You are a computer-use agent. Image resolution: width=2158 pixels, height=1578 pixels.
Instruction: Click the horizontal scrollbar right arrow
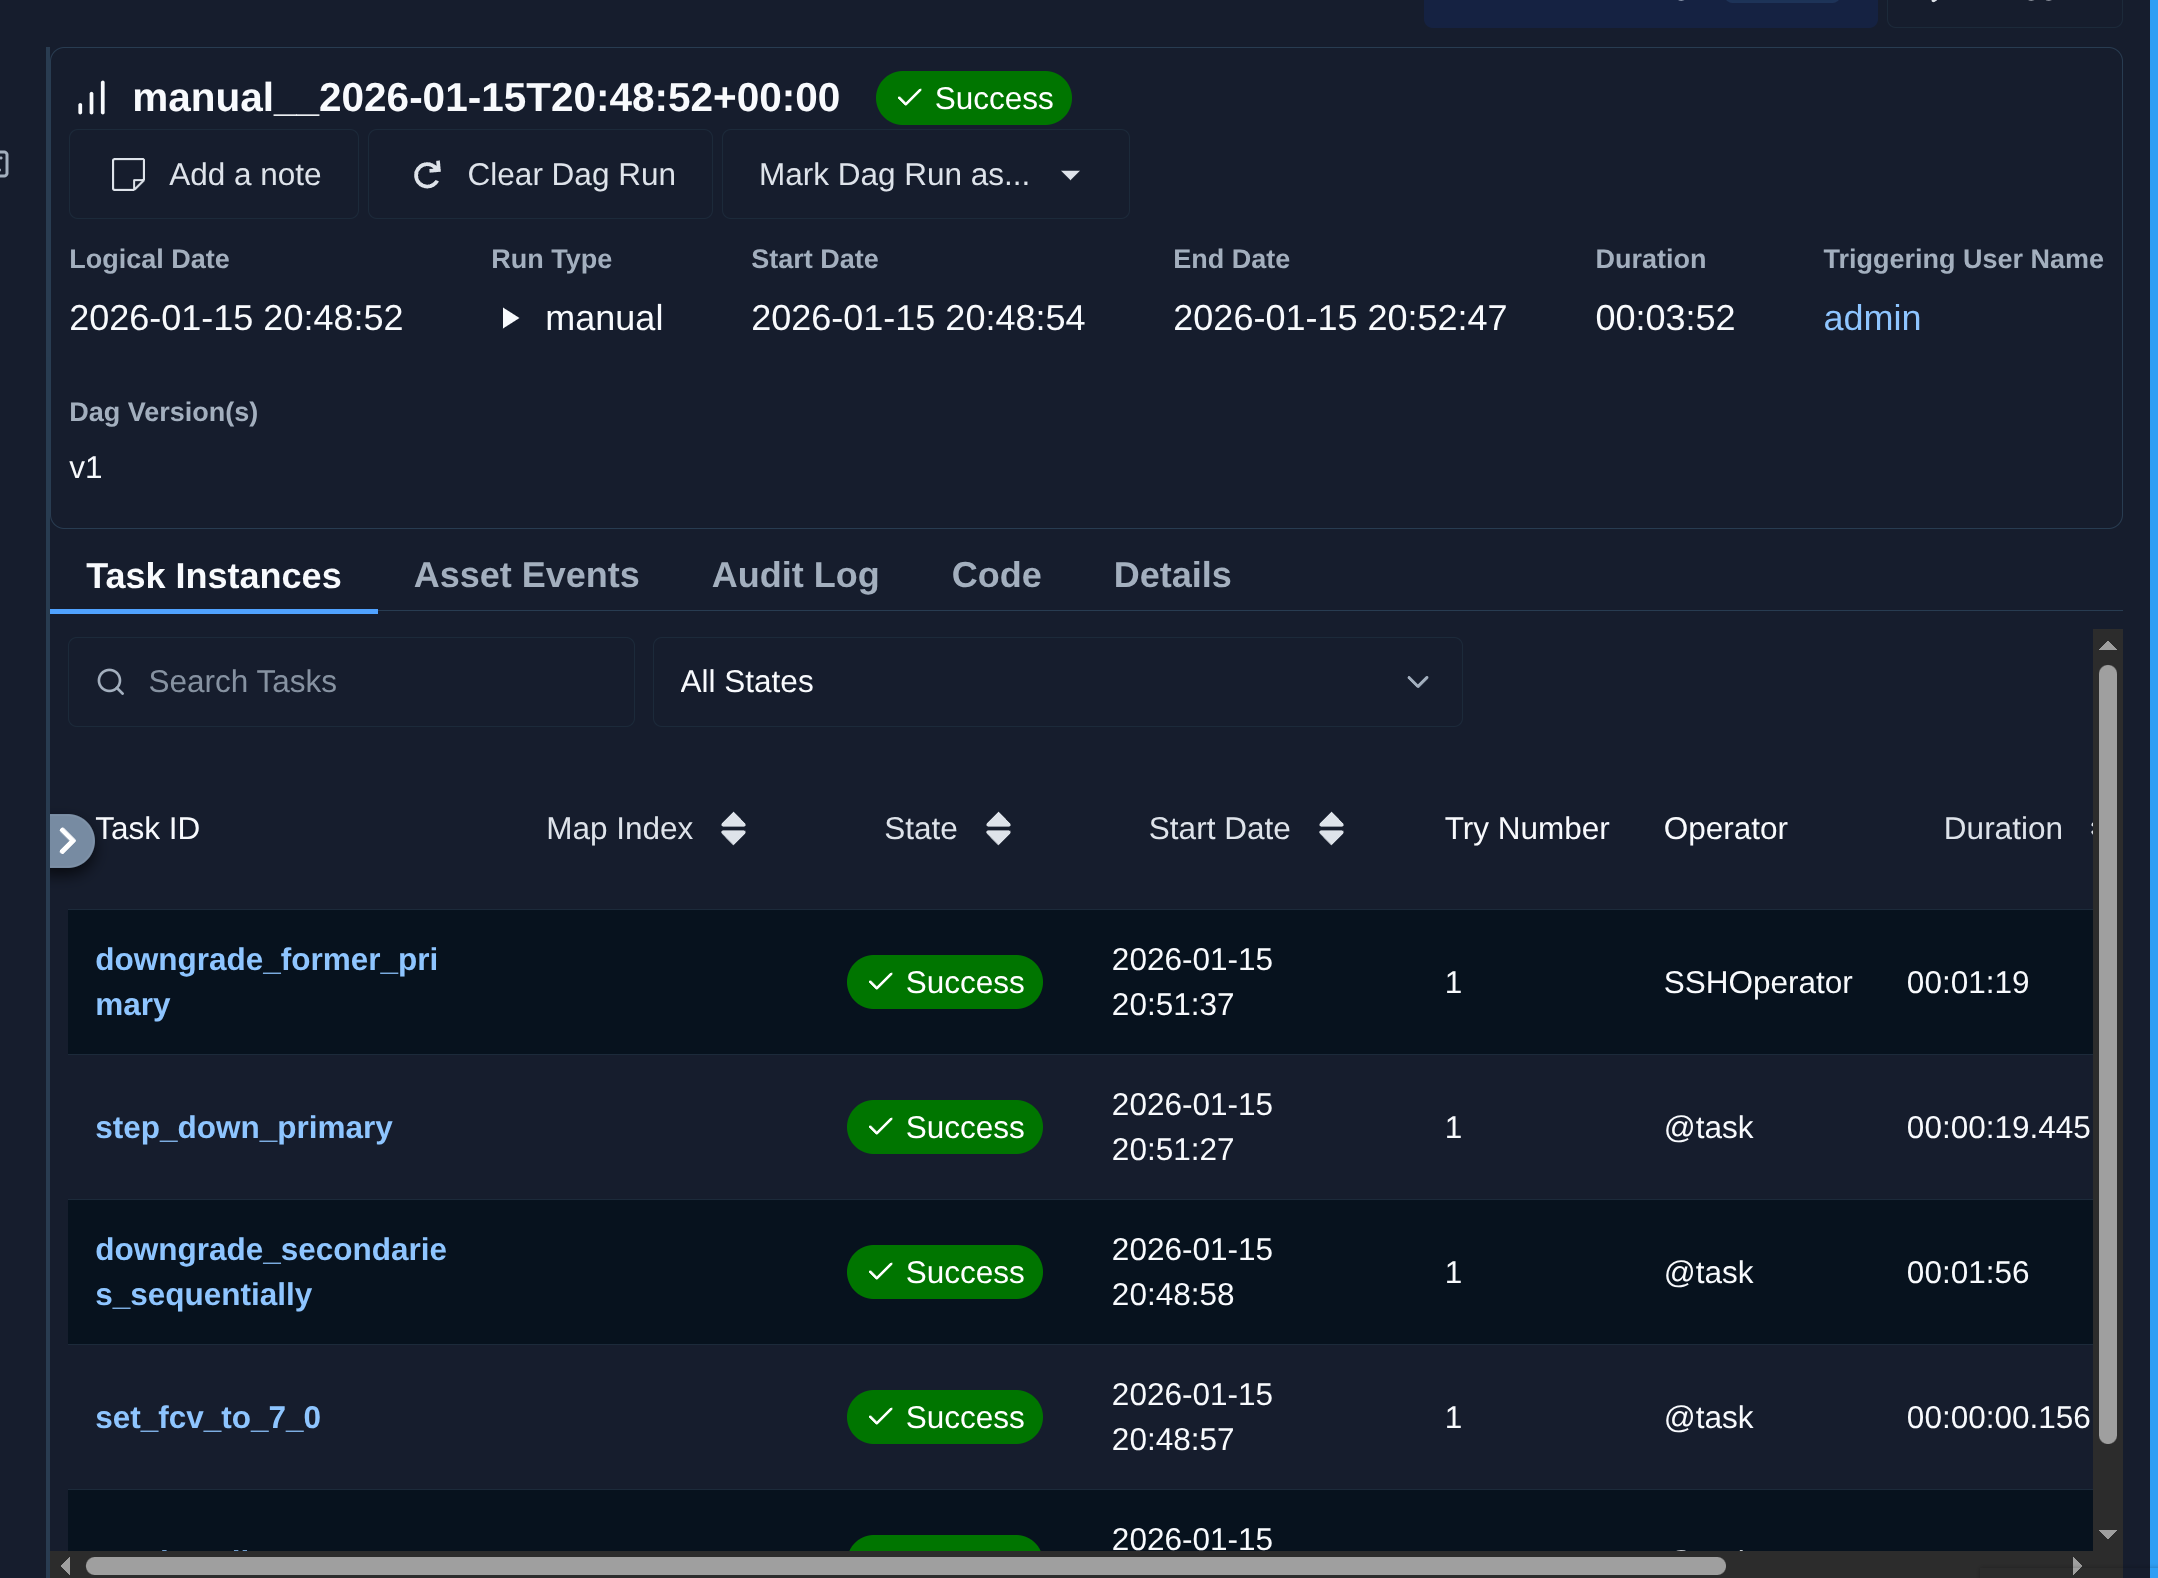[x=2077, y=1566]
